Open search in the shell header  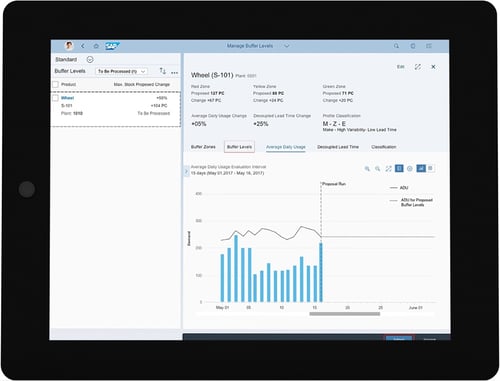pyautogui.click(x=396, y=46)
